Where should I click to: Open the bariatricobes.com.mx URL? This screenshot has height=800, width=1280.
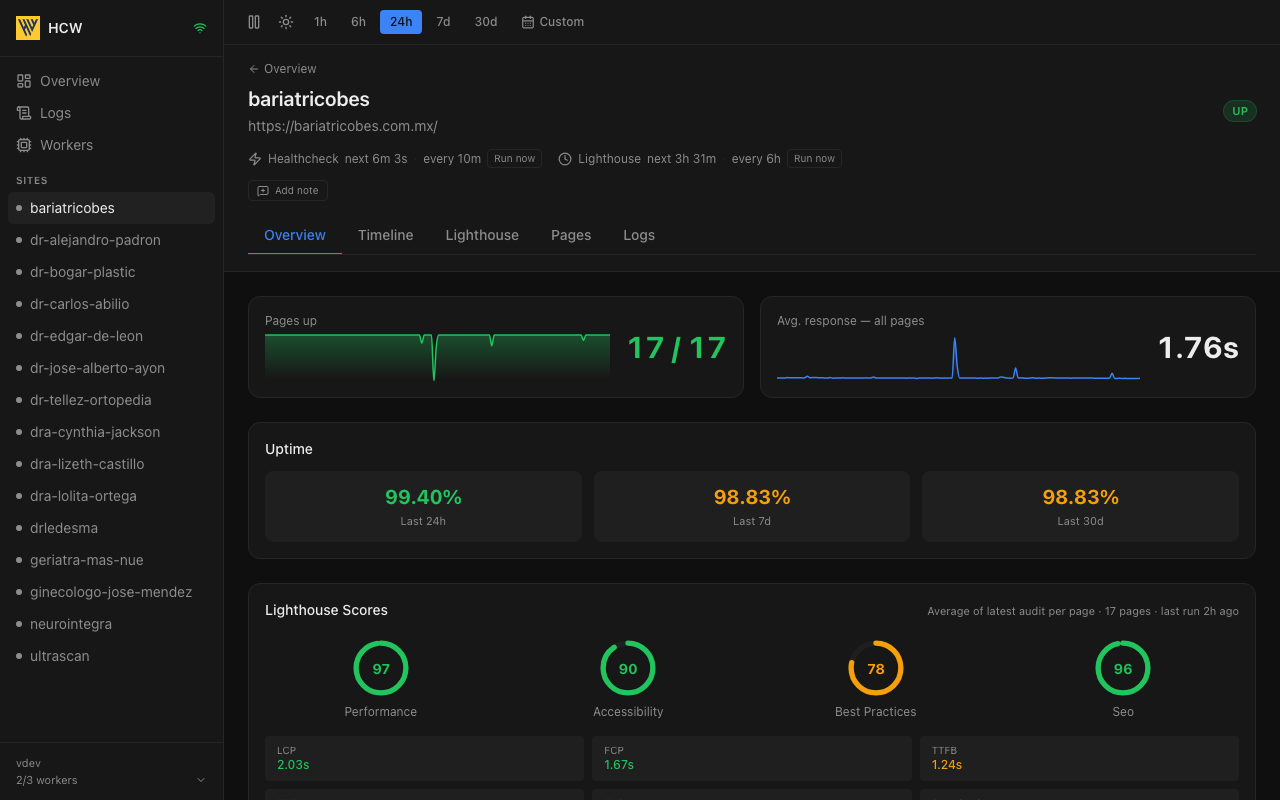pos(343,126)
